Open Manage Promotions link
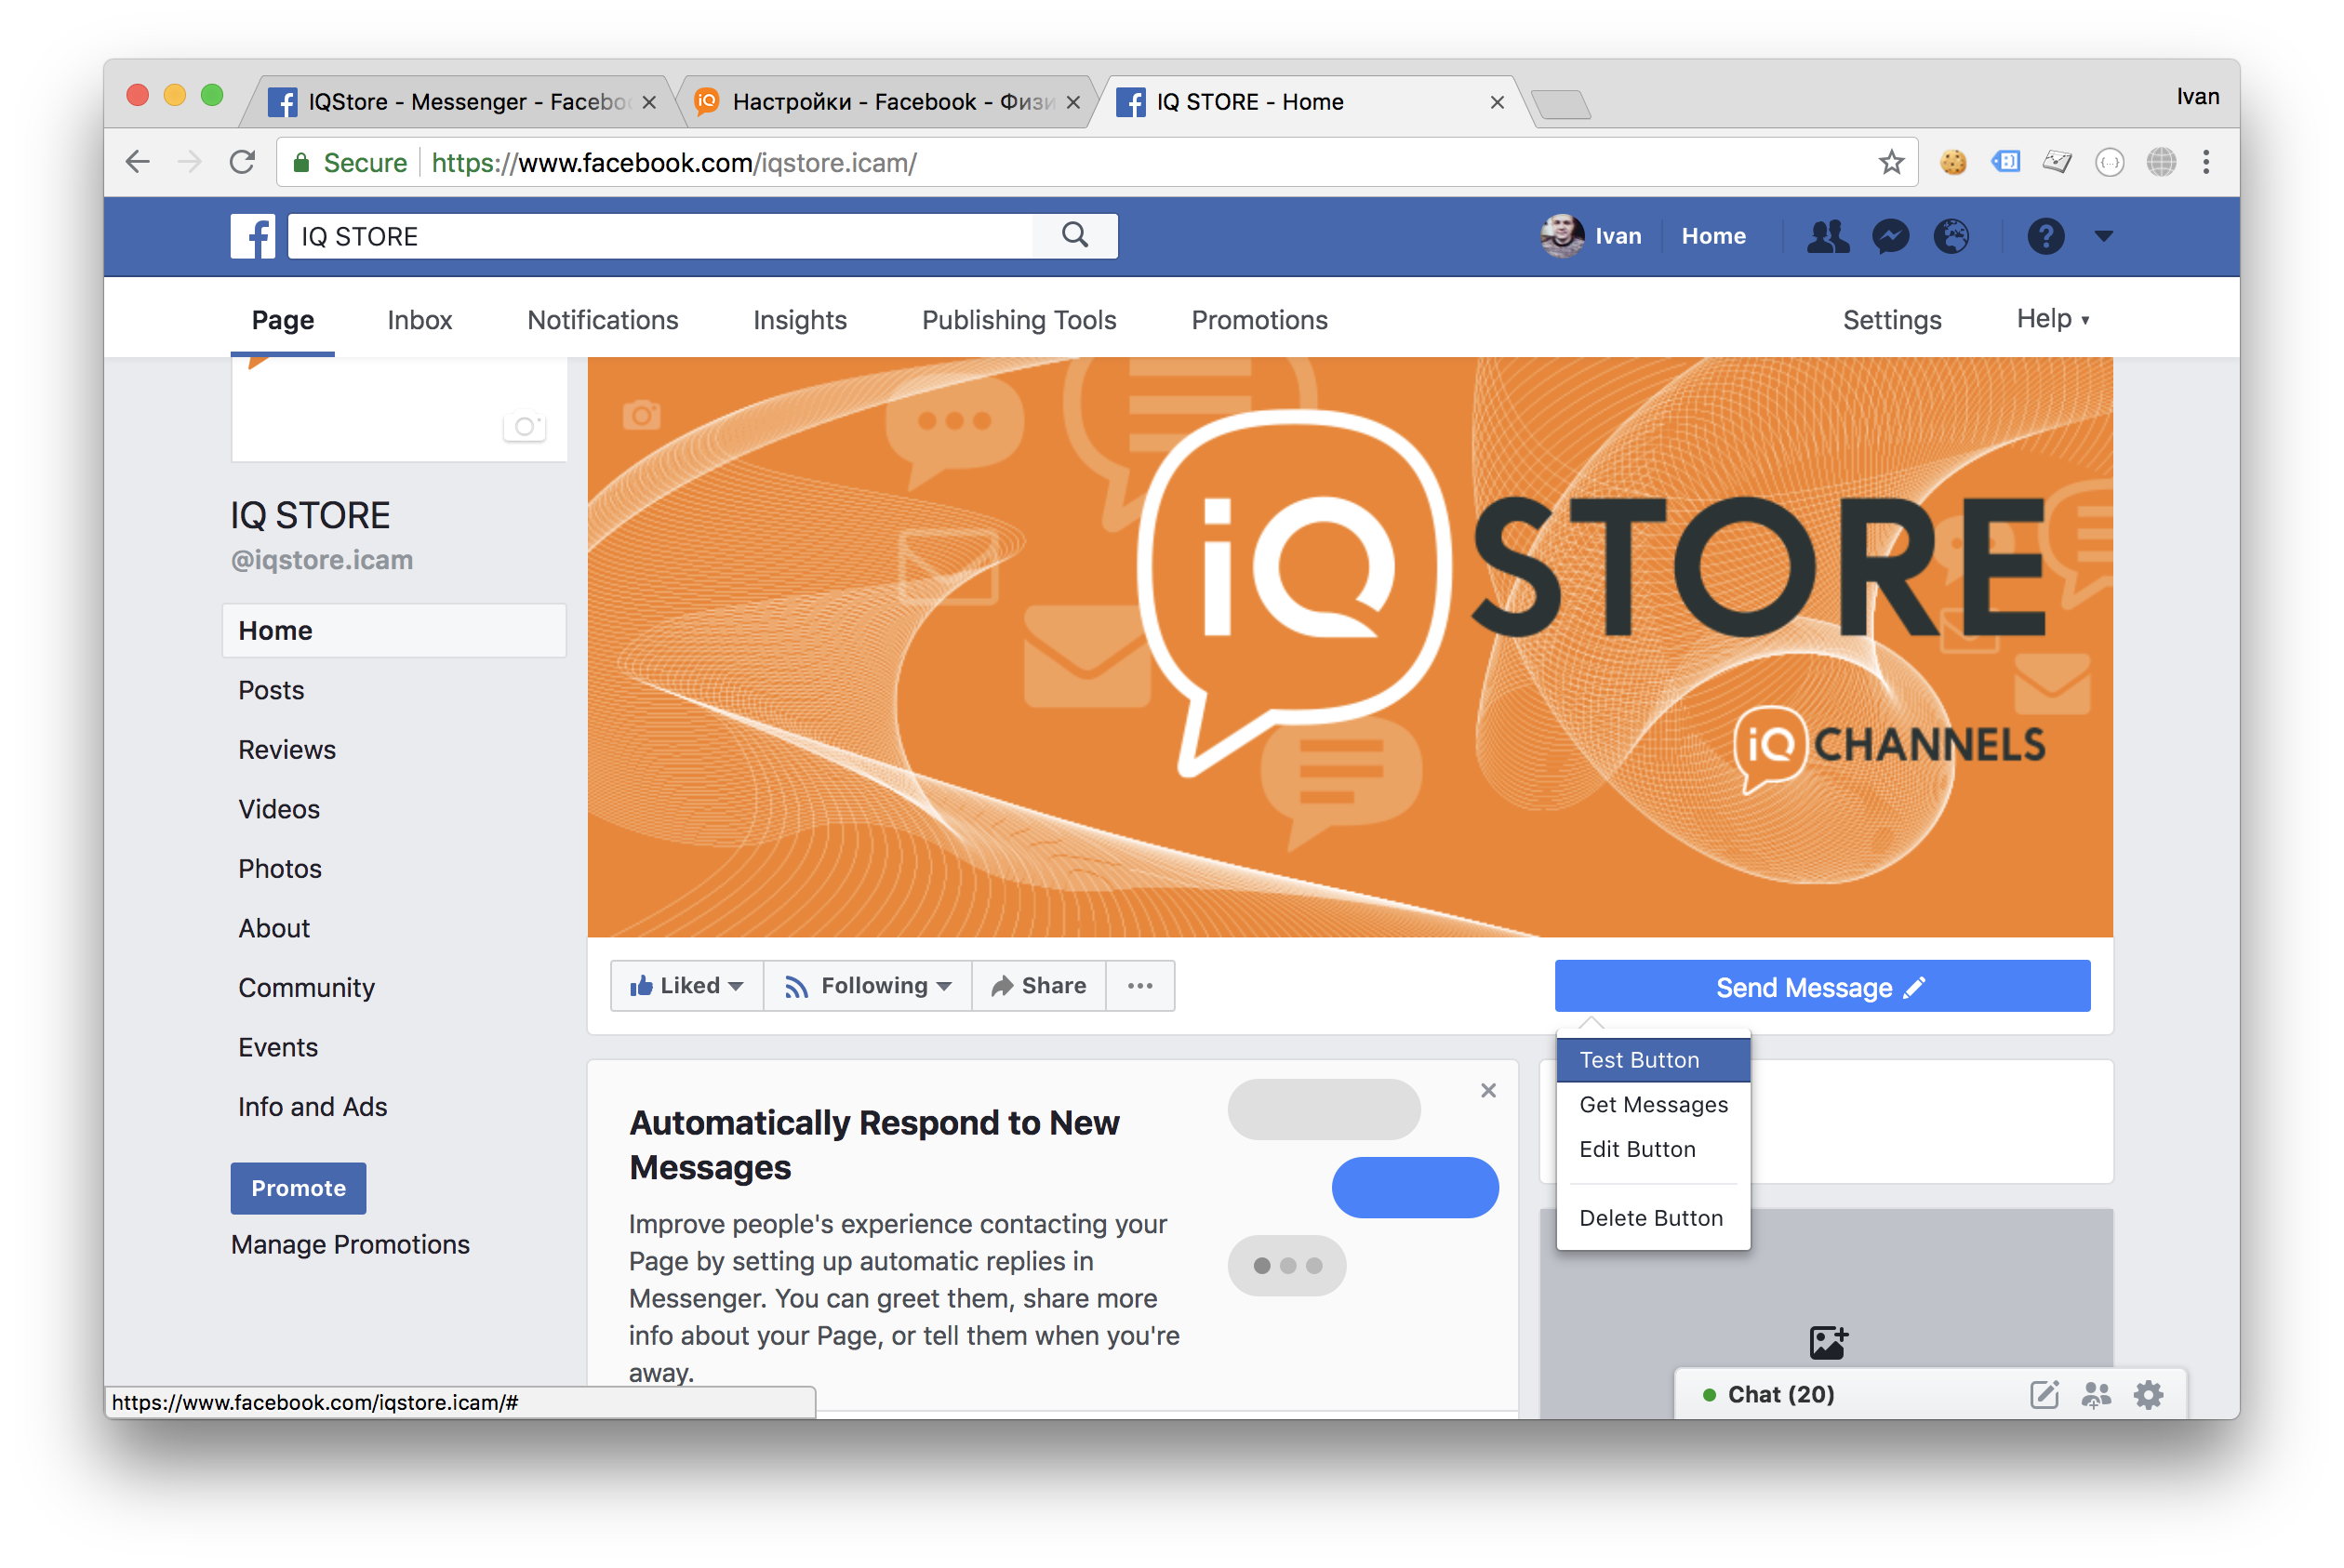The width and height of the screenshot is (2344, 1568). coord(350,1244)
